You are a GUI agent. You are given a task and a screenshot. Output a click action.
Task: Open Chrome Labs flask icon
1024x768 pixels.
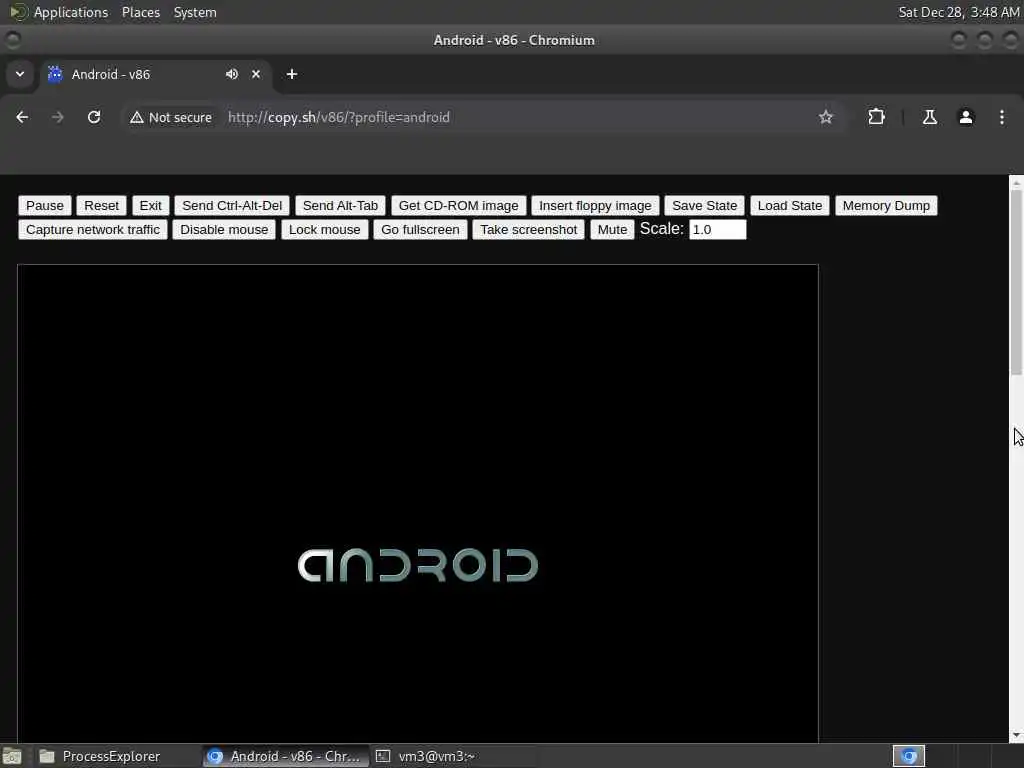929,117
